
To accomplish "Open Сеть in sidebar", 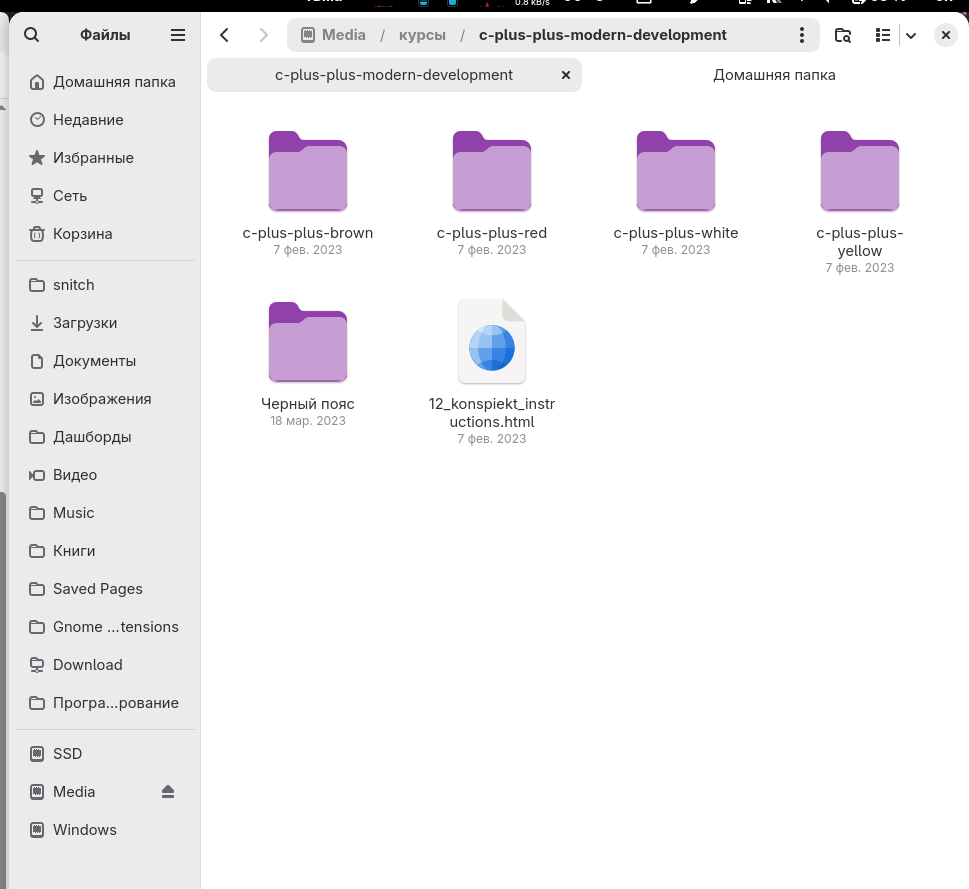I will (x=105, y=196).
